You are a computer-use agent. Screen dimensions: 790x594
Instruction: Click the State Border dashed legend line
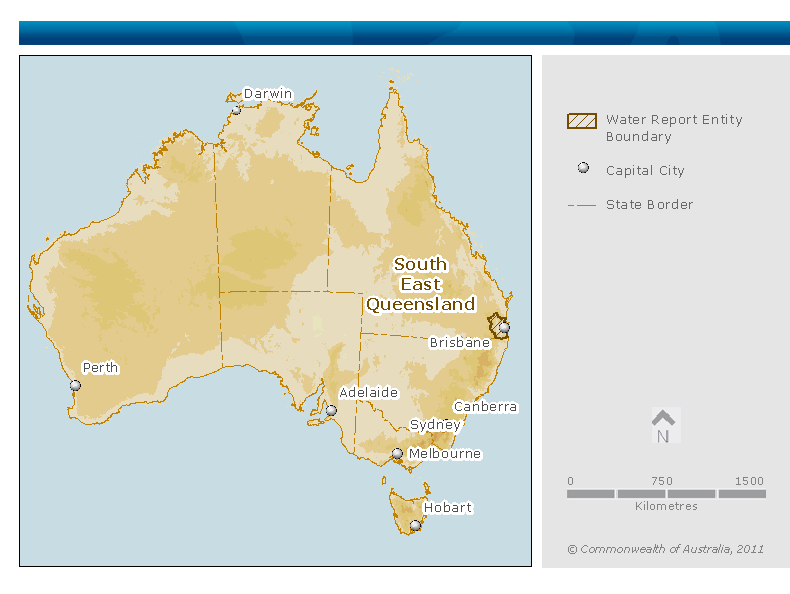(x=582, y=205)
